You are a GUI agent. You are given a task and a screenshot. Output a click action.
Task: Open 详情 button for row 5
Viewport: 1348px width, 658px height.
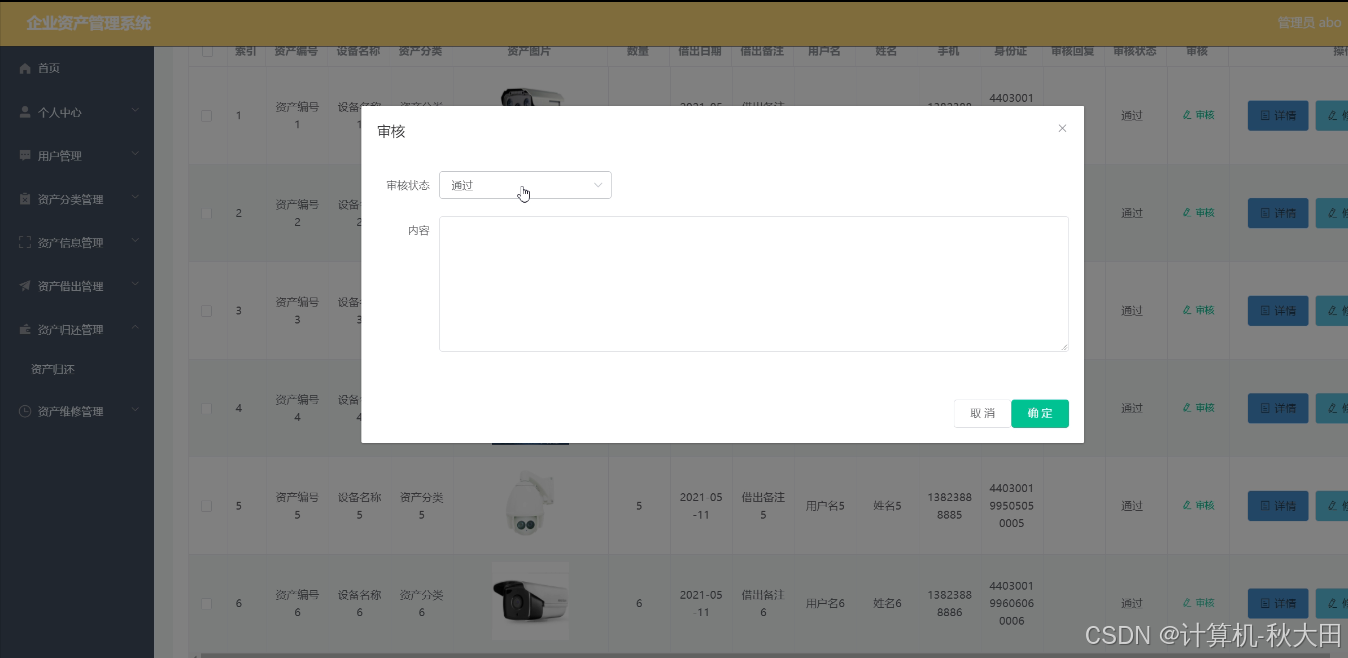pos(1278,506)
